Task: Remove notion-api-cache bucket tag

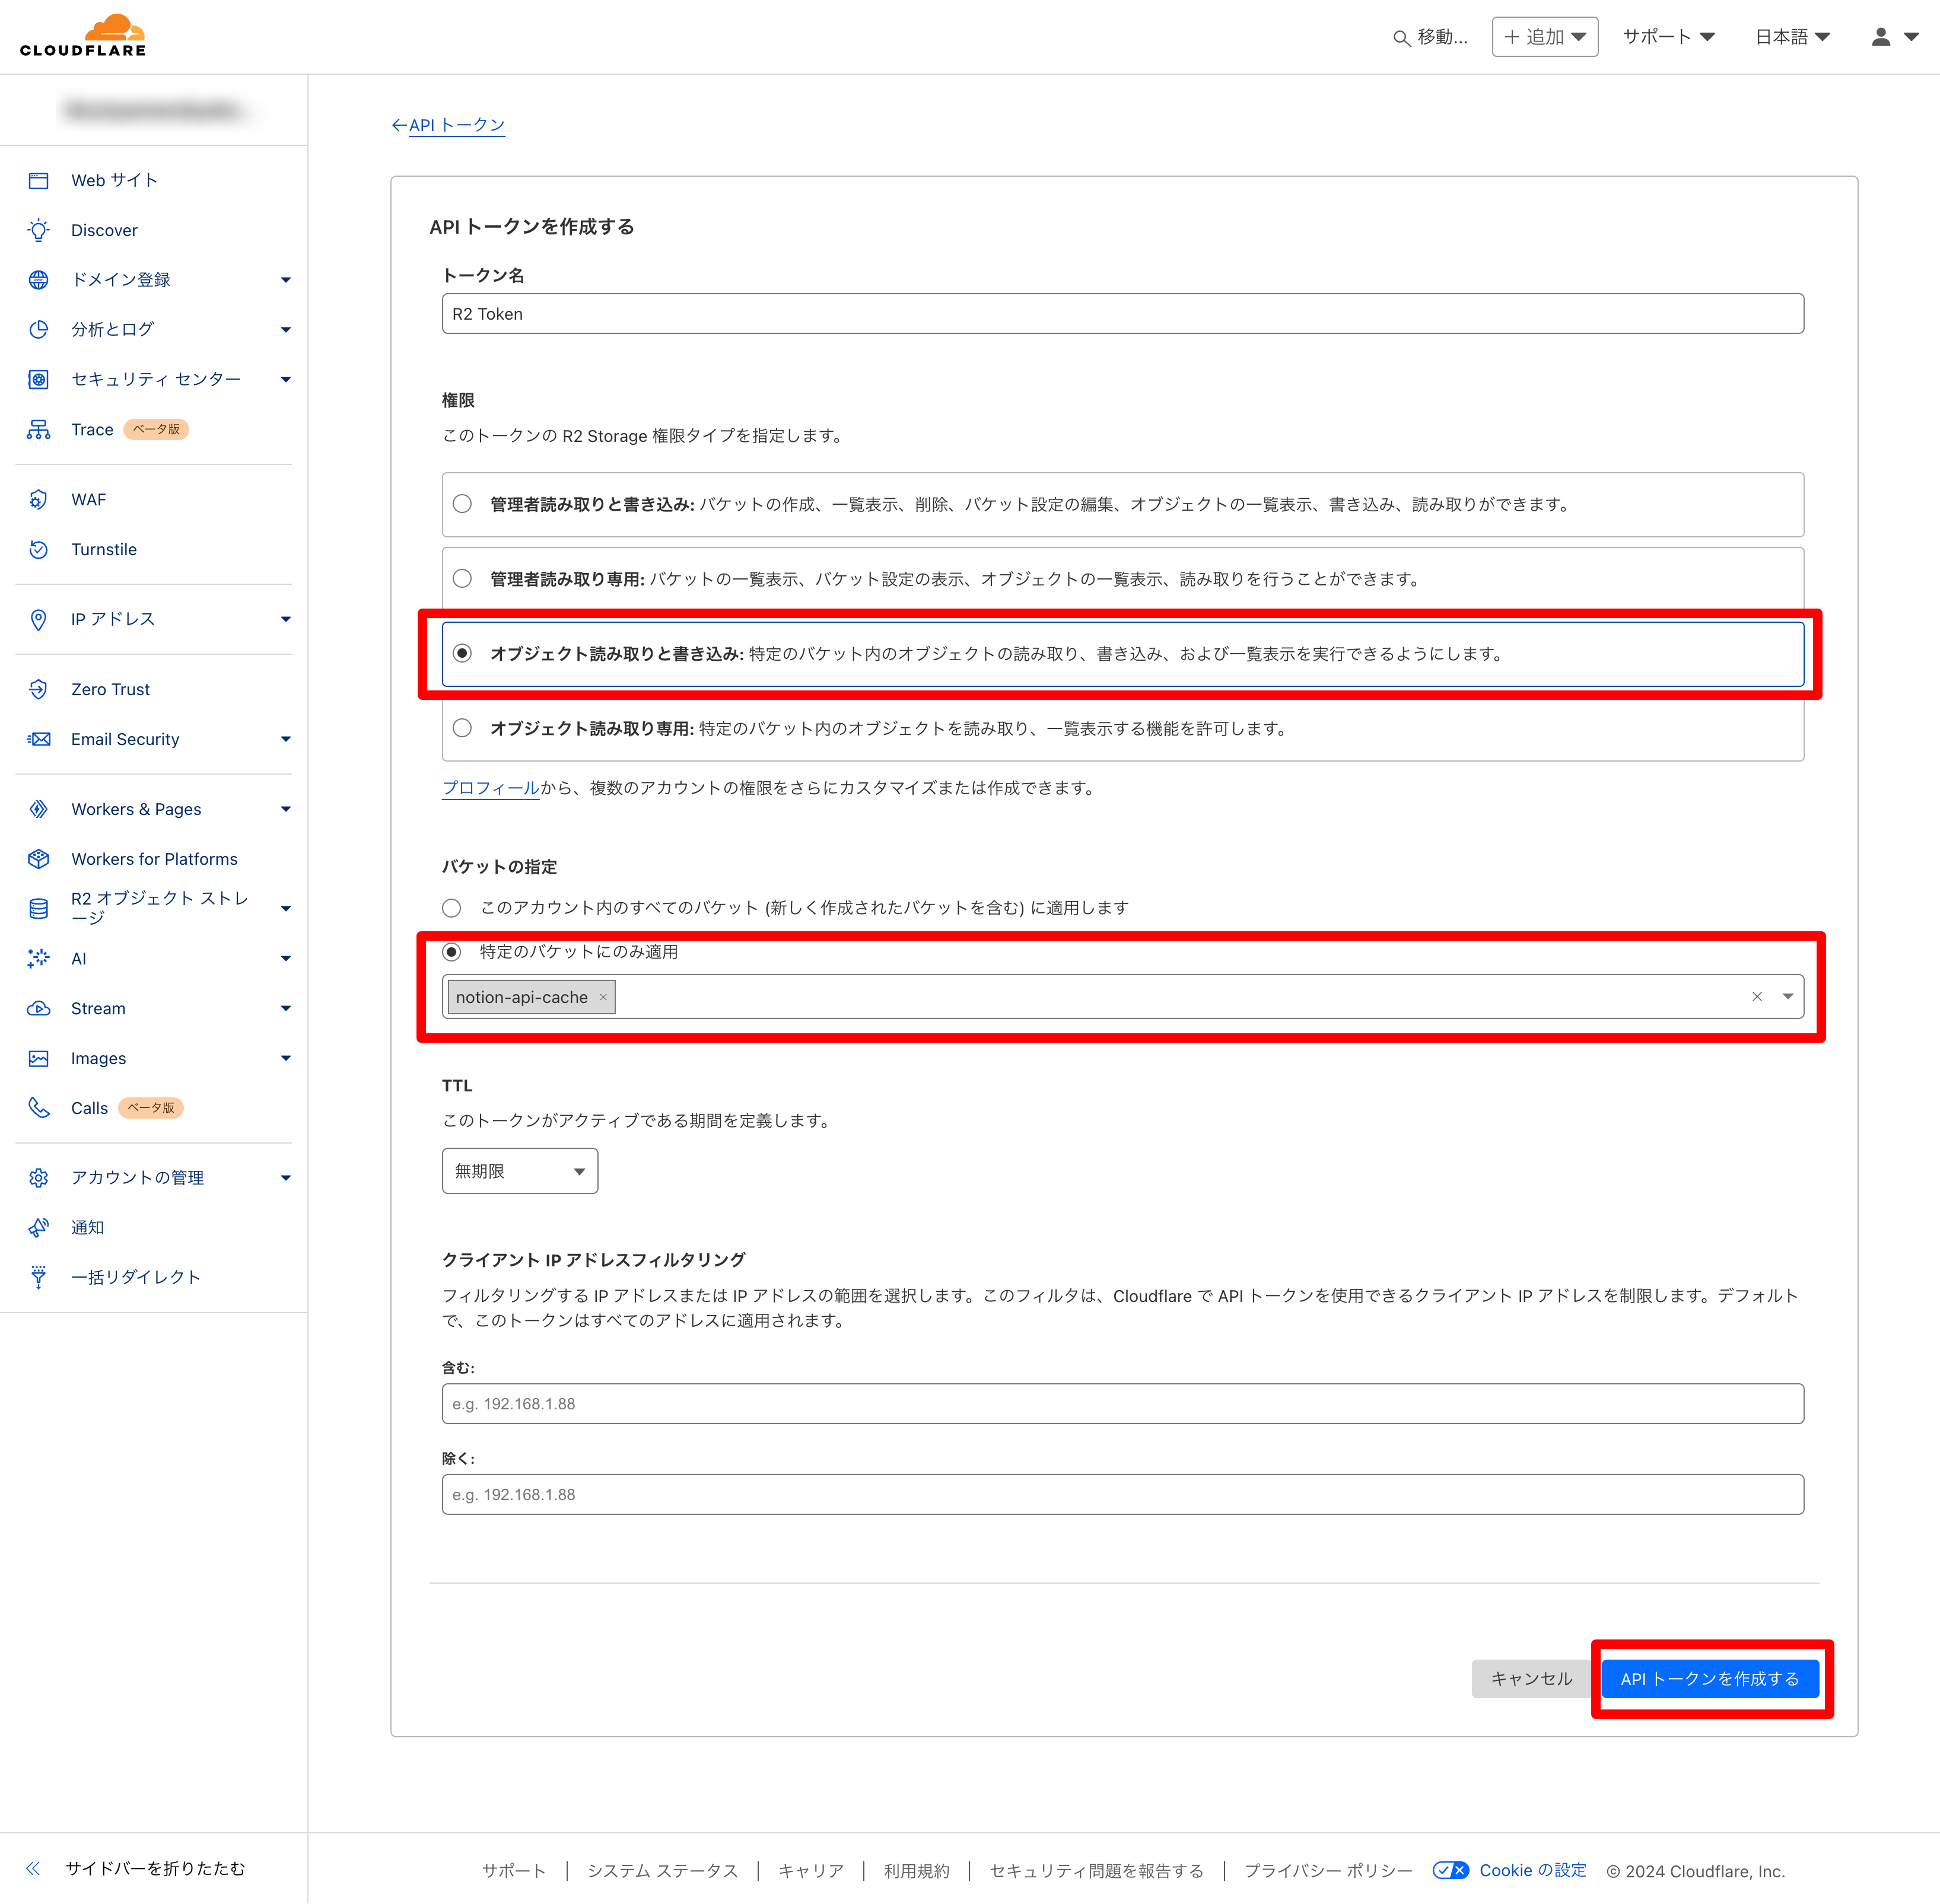Action: click(603, 997)
